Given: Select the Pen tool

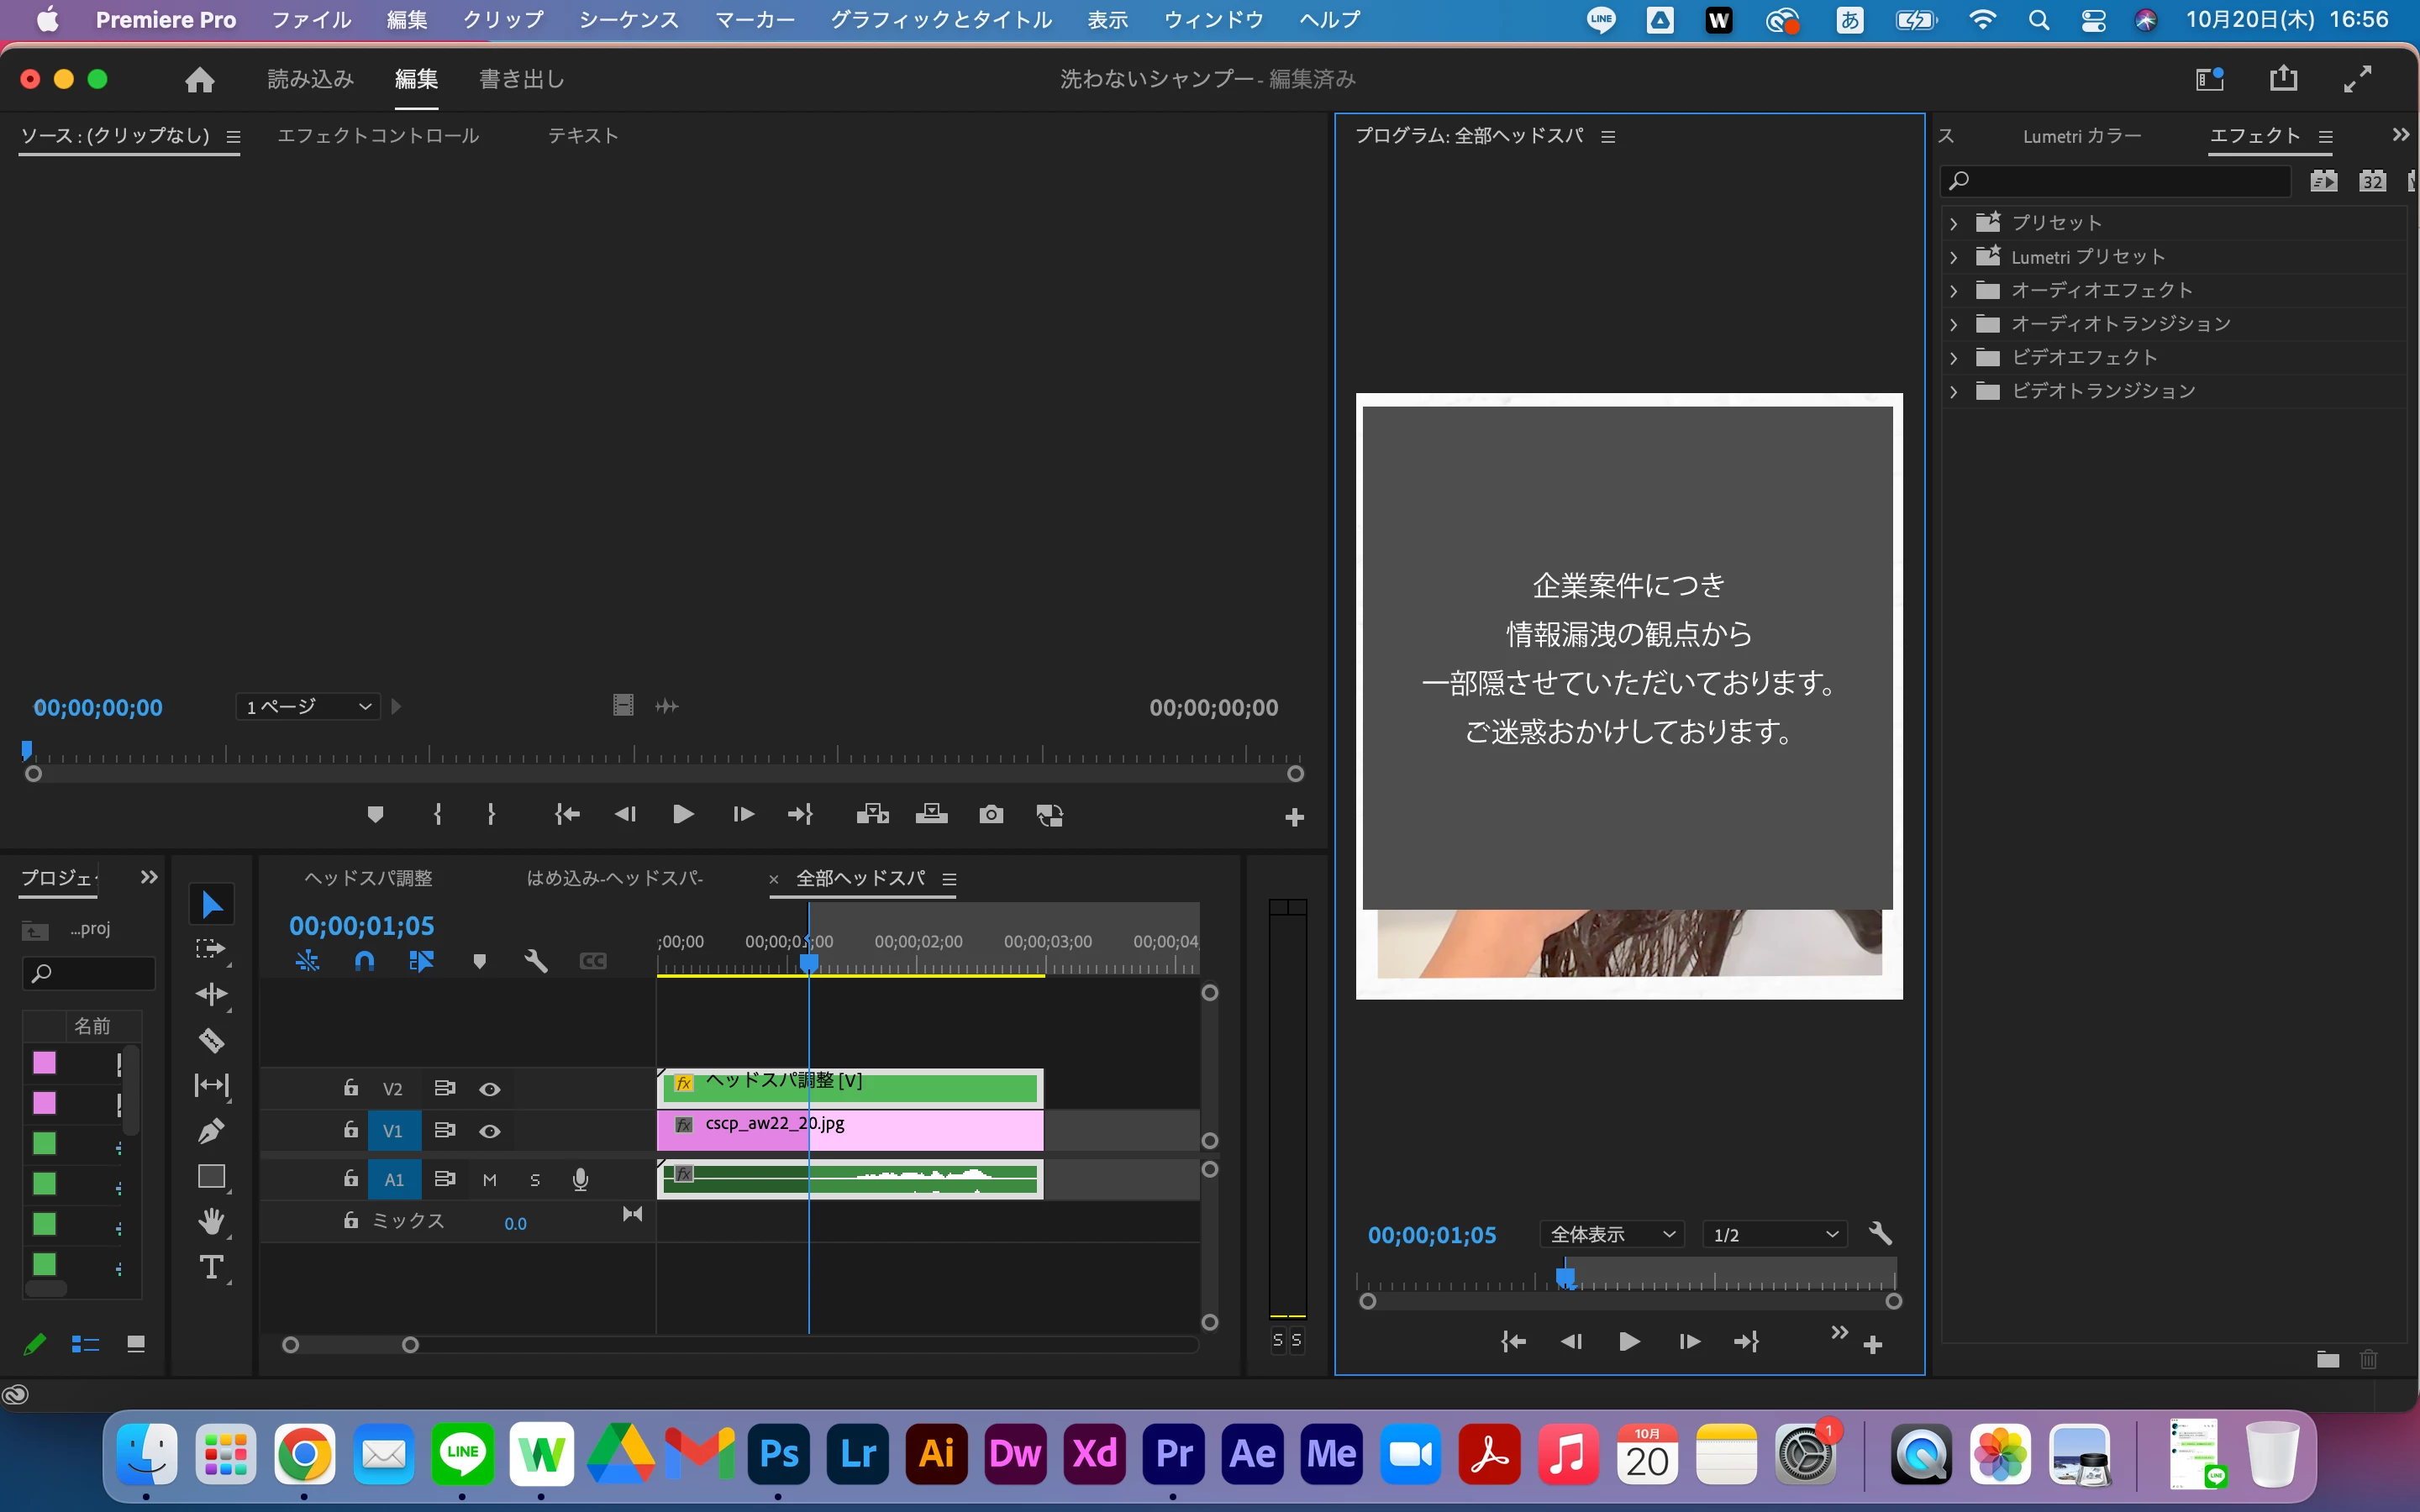Looking at the screenshot, I should (211, 1131).
